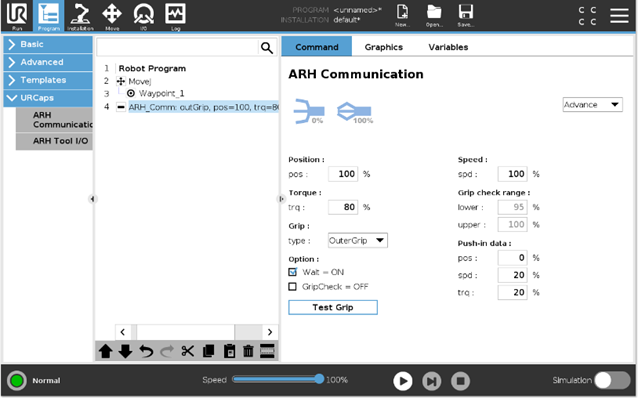Open the Log screen icon

point(175,16)
